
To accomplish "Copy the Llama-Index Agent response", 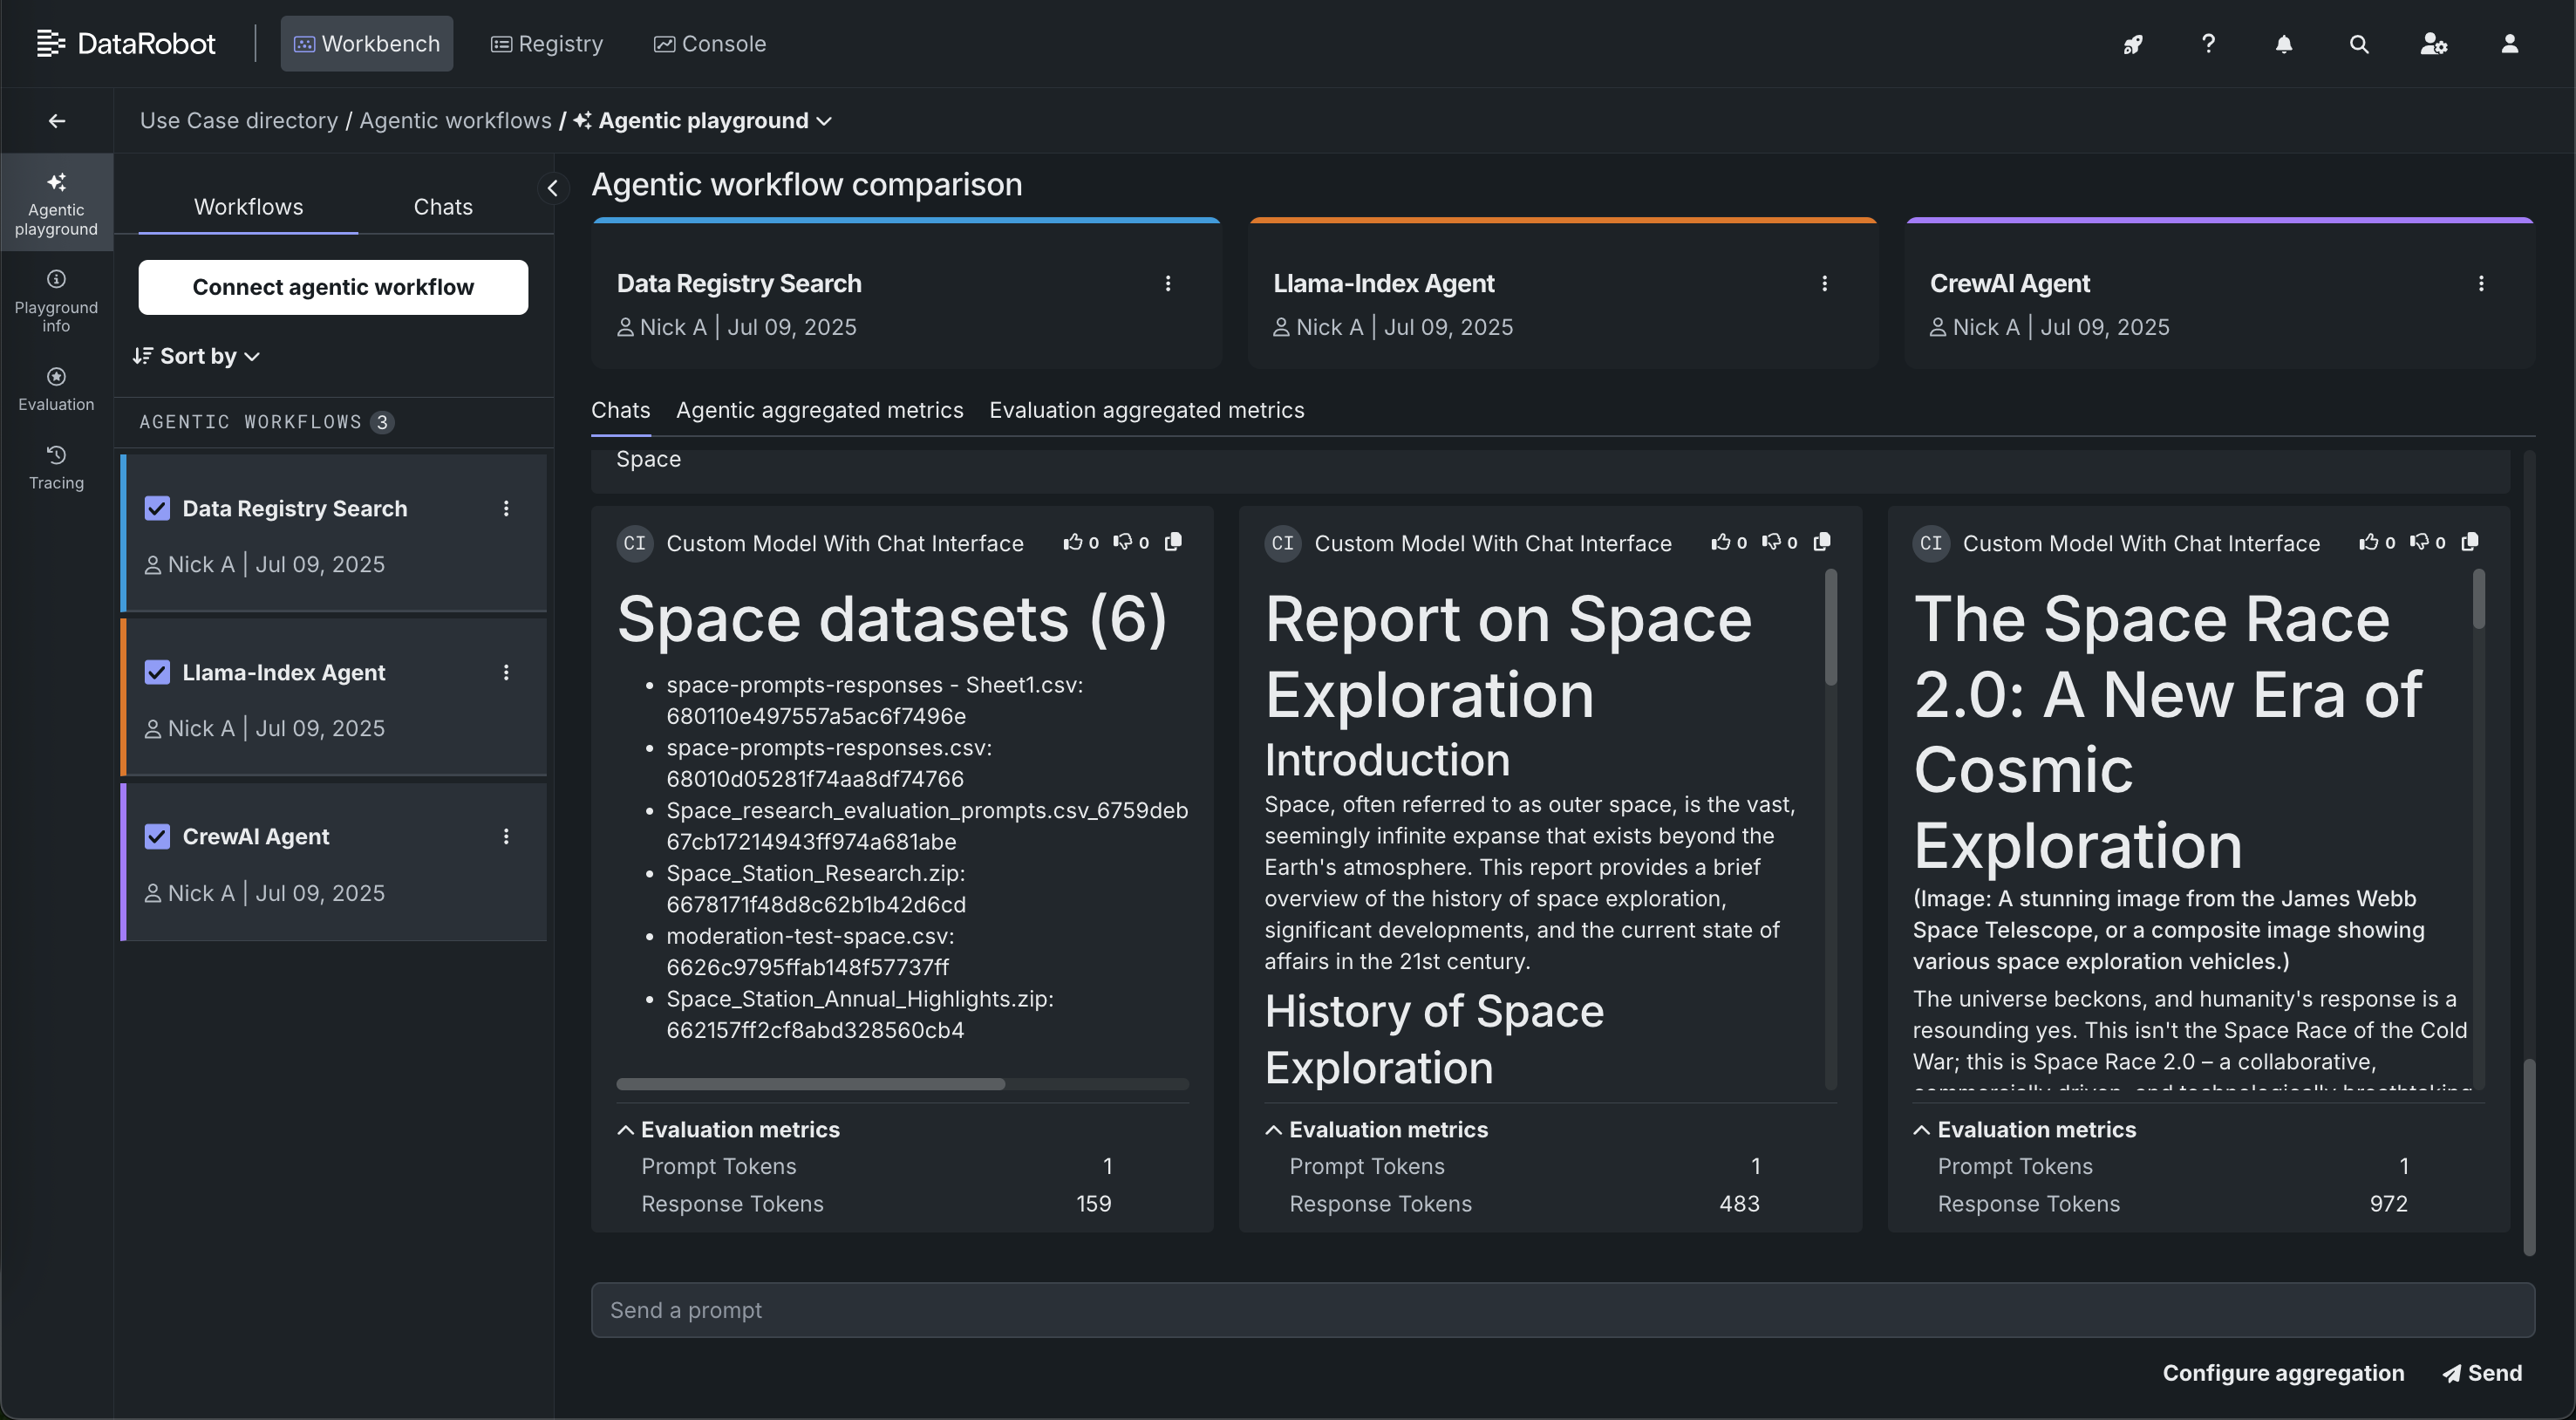I will click(x=1822, y=542).
